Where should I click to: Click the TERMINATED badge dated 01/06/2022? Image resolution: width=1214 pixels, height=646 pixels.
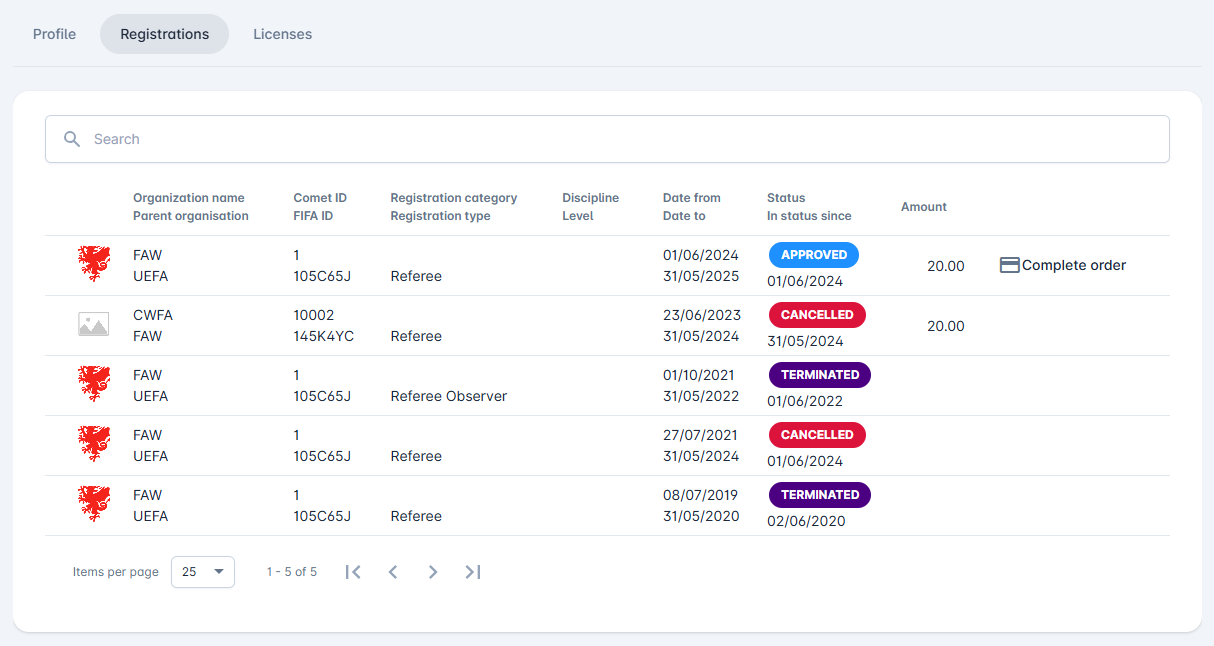click(819, 375)
